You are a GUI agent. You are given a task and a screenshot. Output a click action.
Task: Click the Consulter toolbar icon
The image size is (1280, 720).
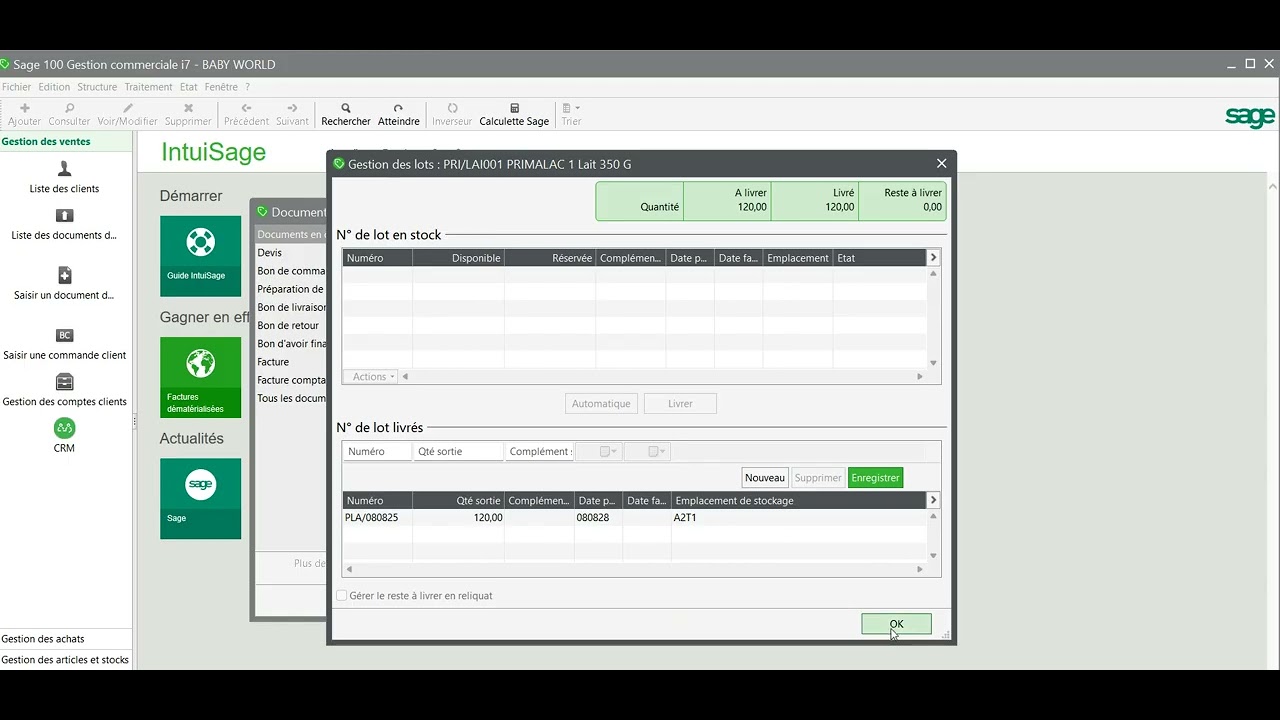pos(69,108)
